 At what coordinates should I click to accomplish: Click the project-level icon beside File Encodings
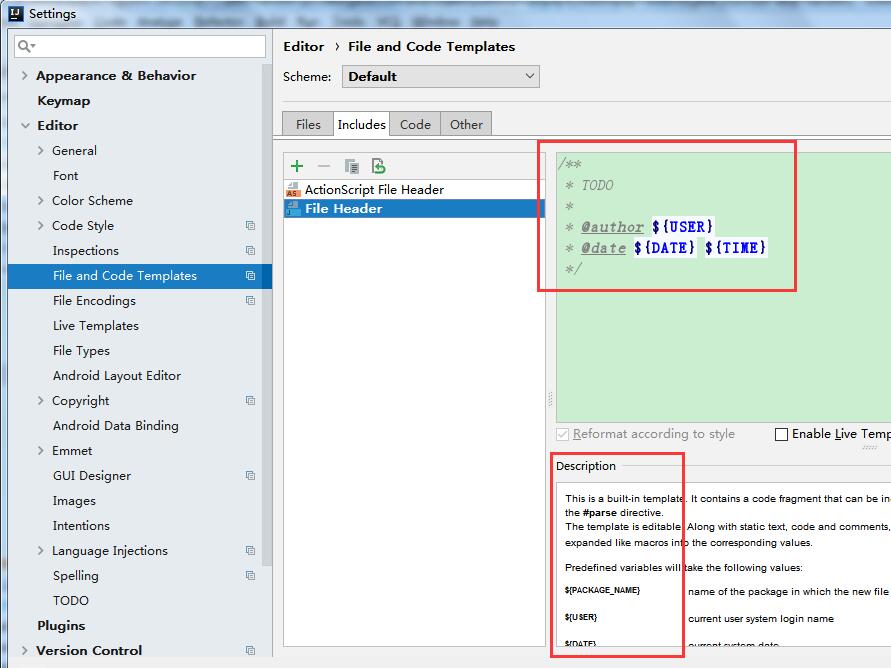pos(250,300)
